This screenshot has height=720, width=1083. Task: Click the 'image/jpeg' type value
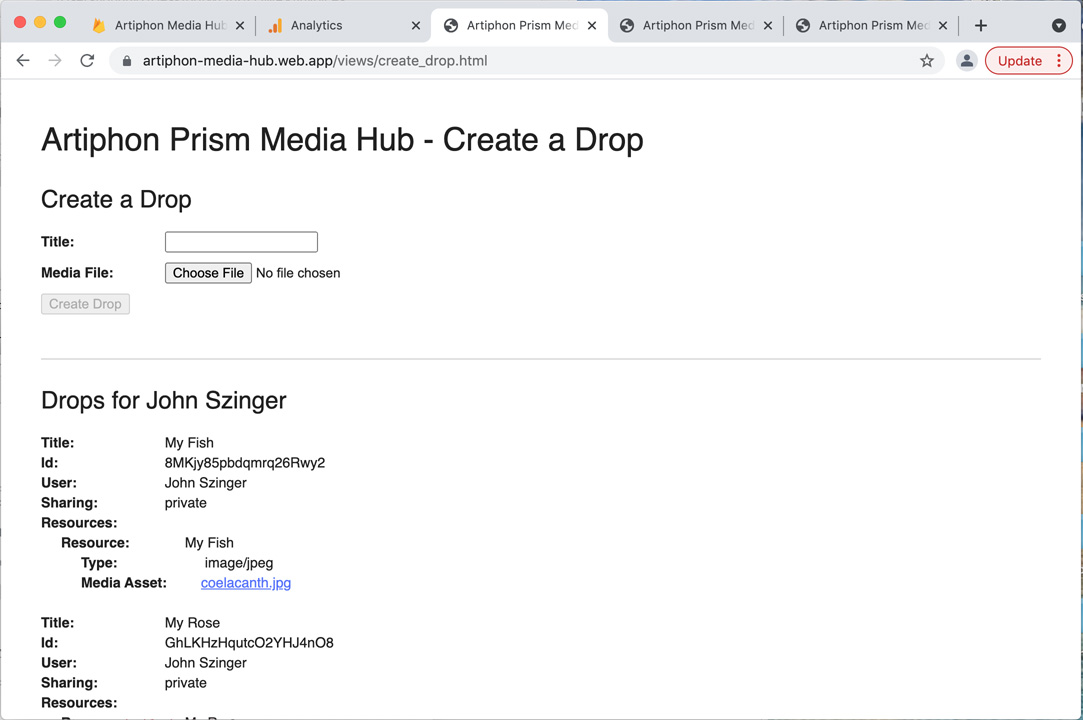tap(239, 562)
